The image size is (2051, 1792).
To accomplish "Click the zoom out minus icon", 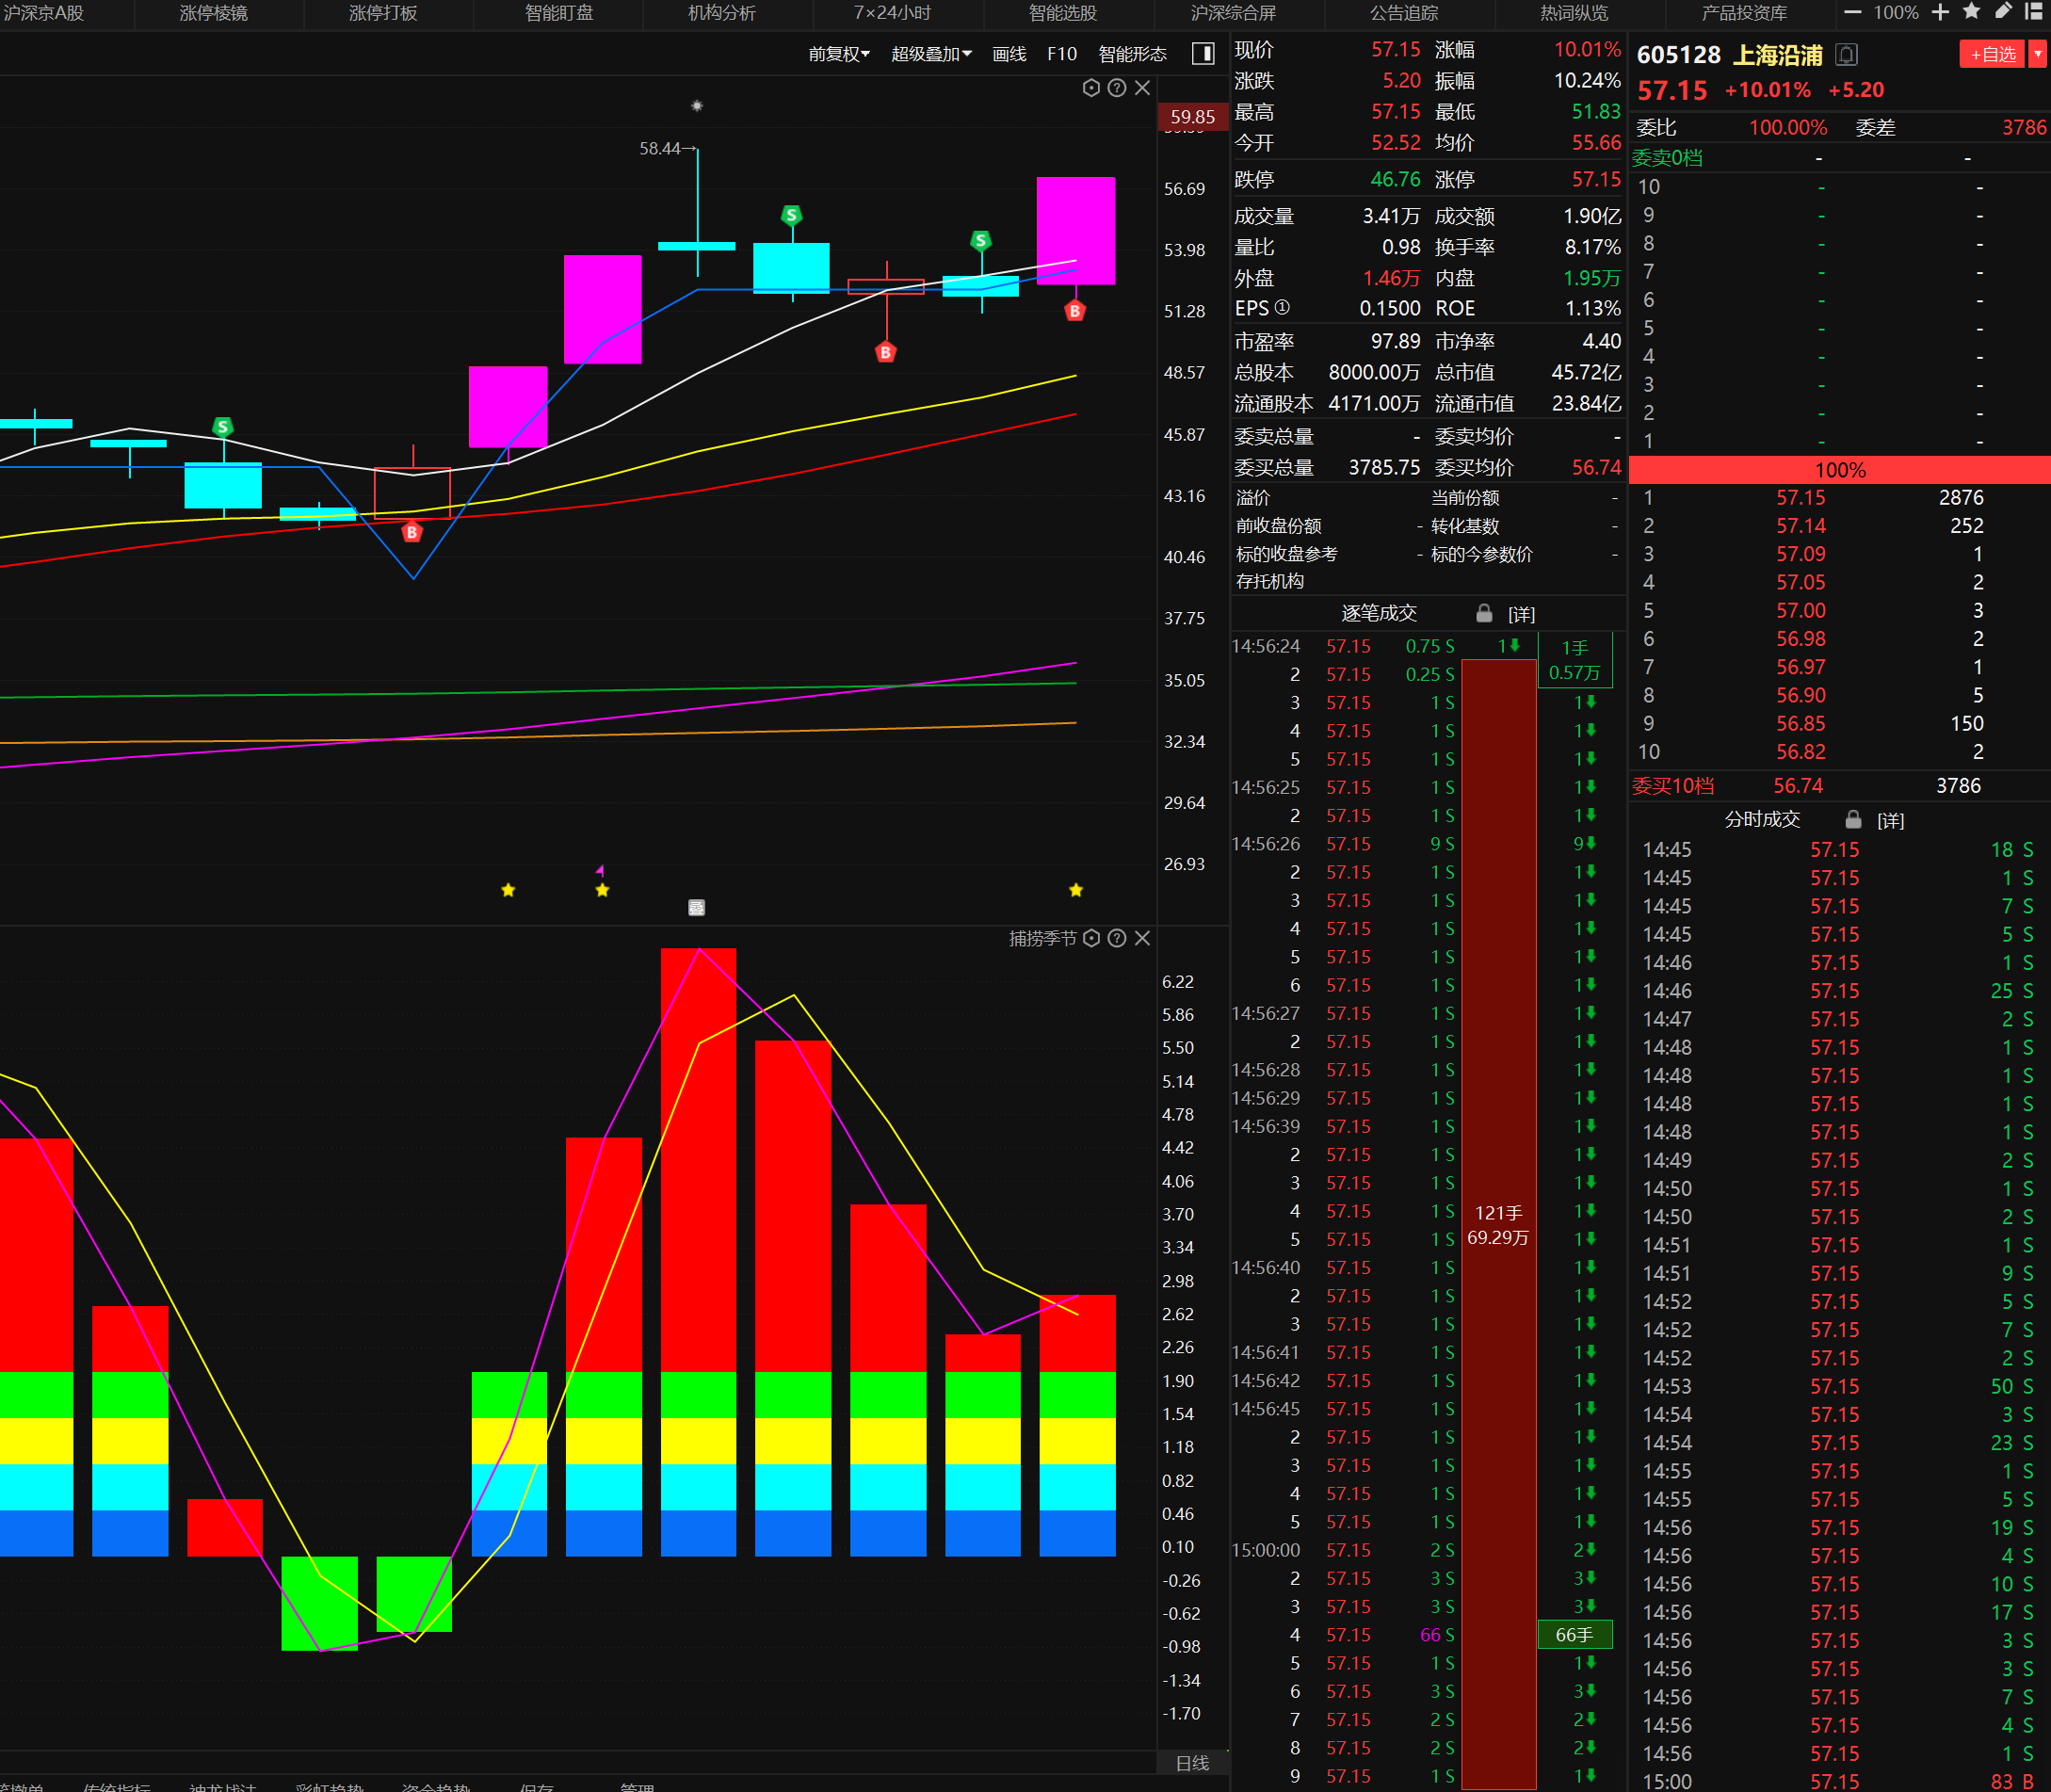I will click(1852, 12).
